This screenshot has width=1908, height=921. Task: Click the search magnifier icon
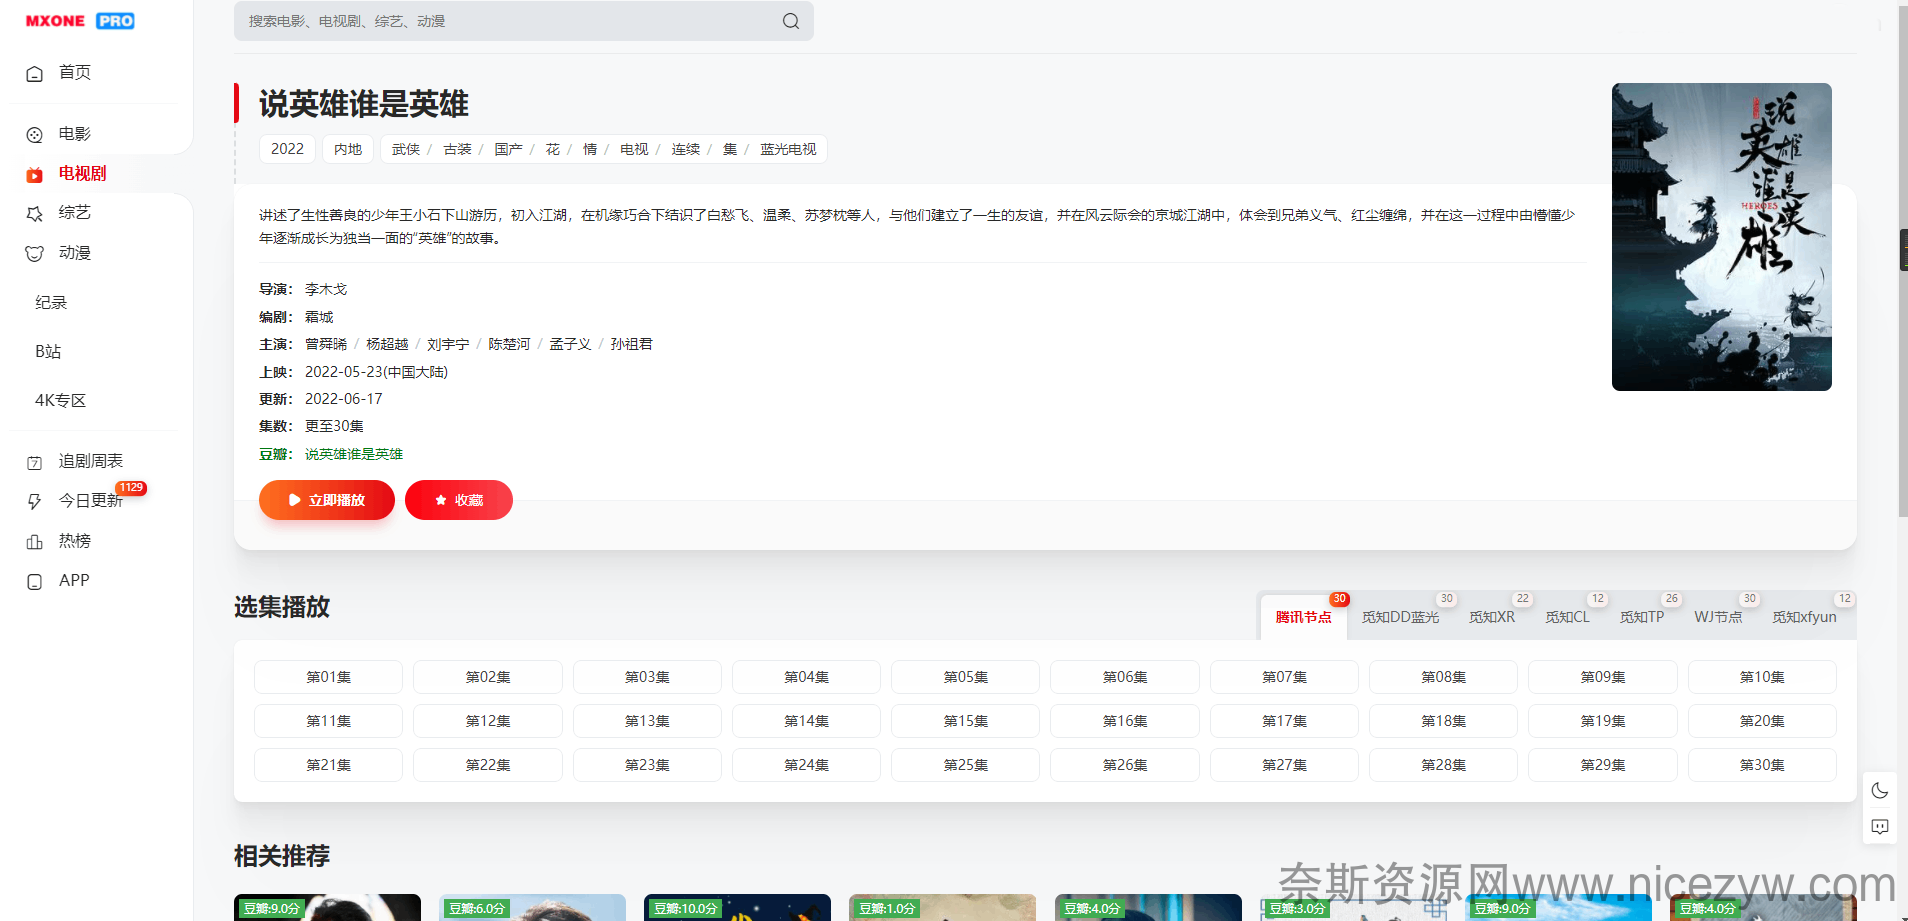click(790, 21)
